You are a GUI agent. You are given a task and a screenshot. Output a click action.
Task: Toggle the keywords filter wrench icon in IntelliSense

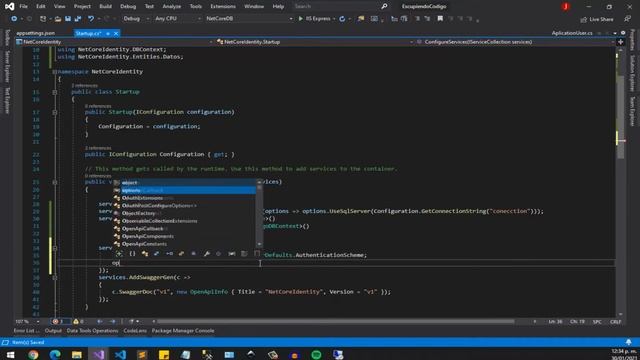[207, 253]
